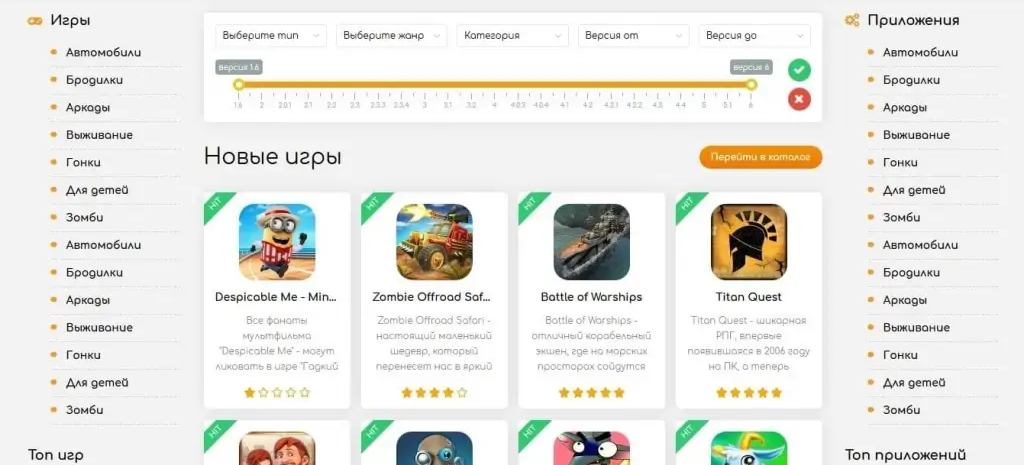Open the Battle of Warships ship icon

coord(592,242)
